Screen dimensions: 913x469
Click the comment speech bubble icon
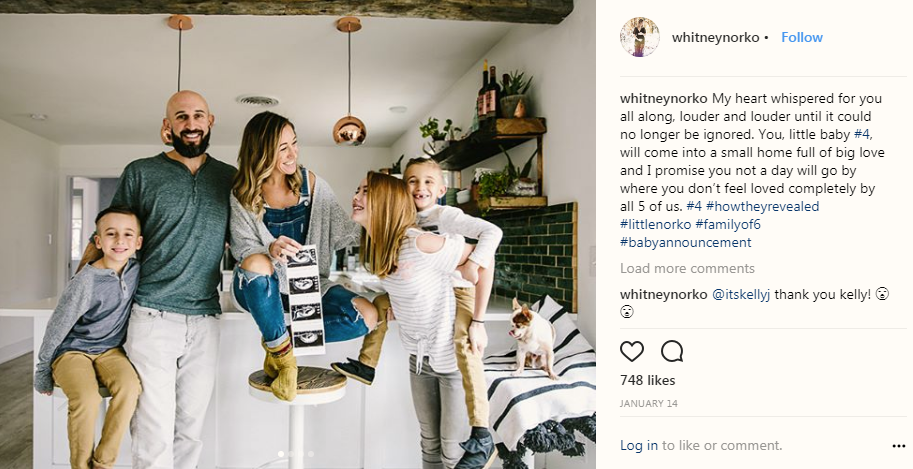[x=672, y=351]
